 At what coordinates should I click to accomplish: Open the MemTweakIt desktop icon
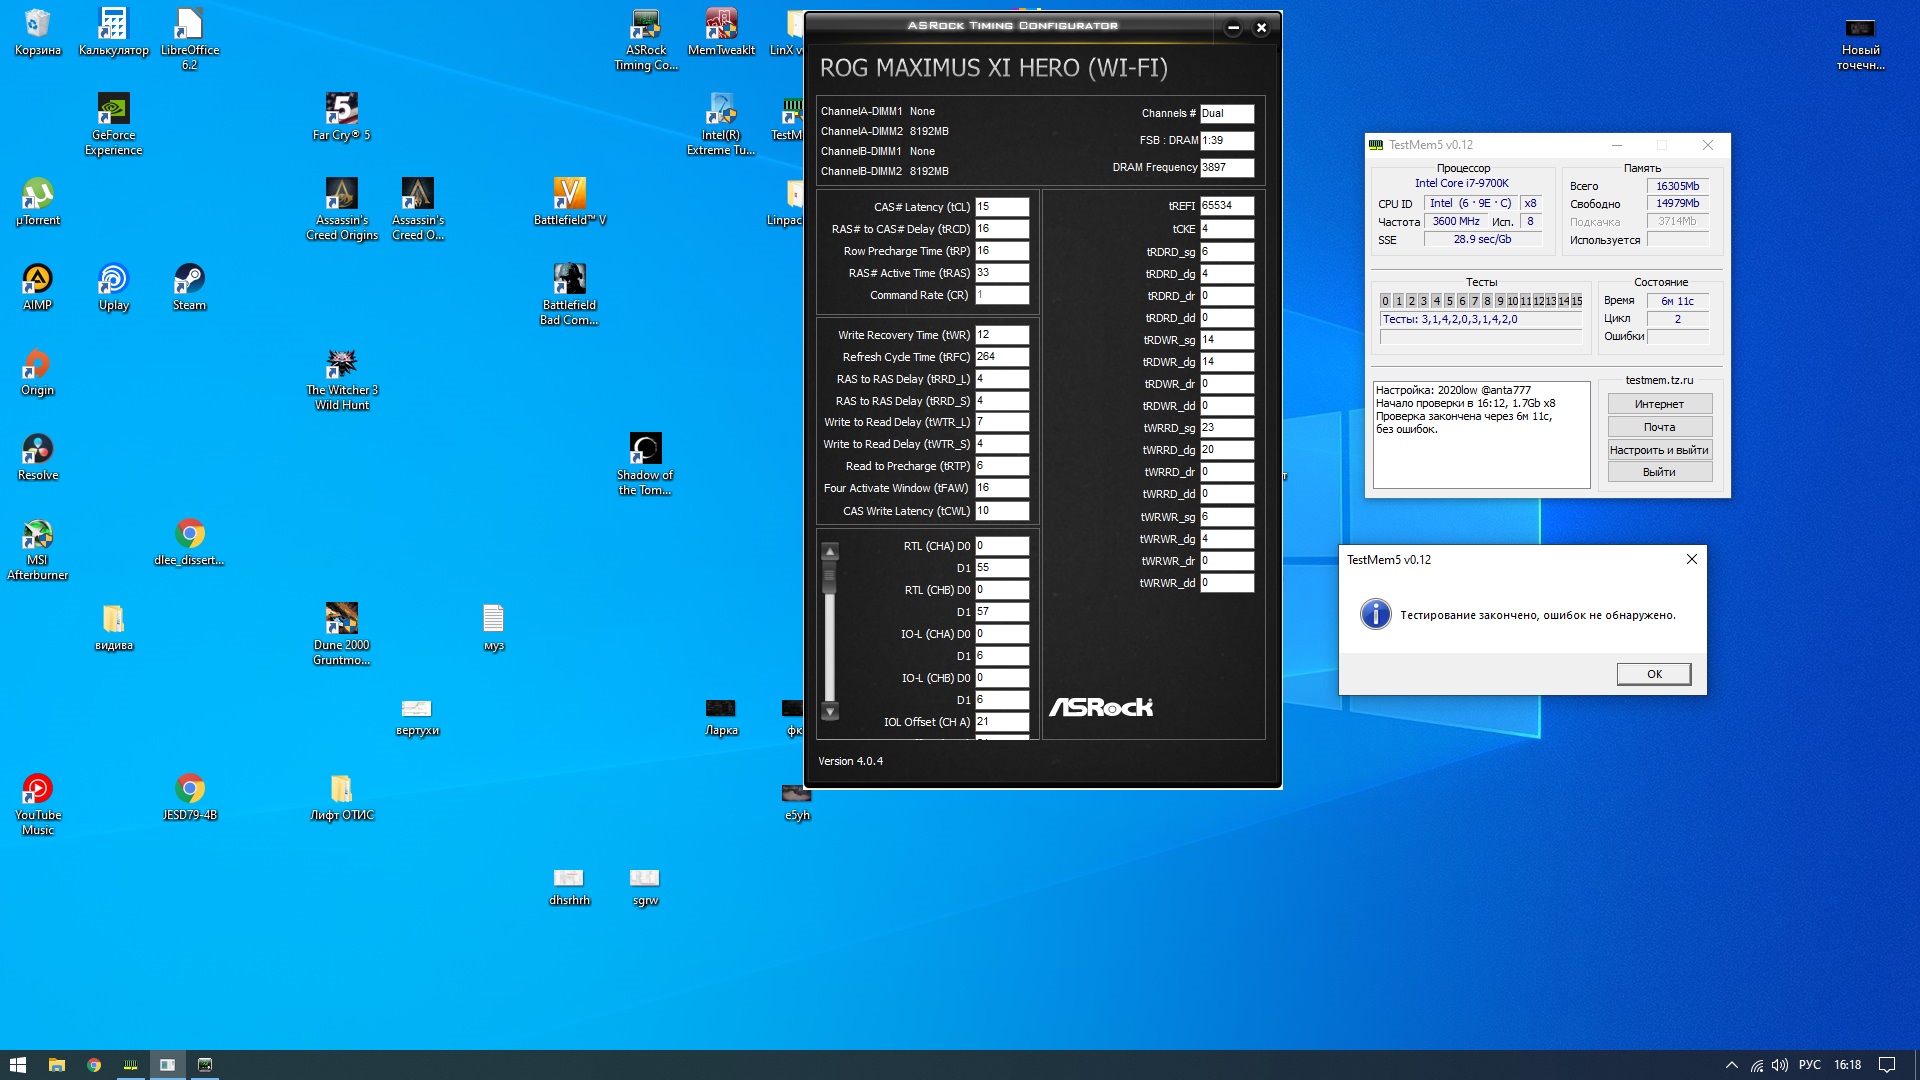[721, 25]
